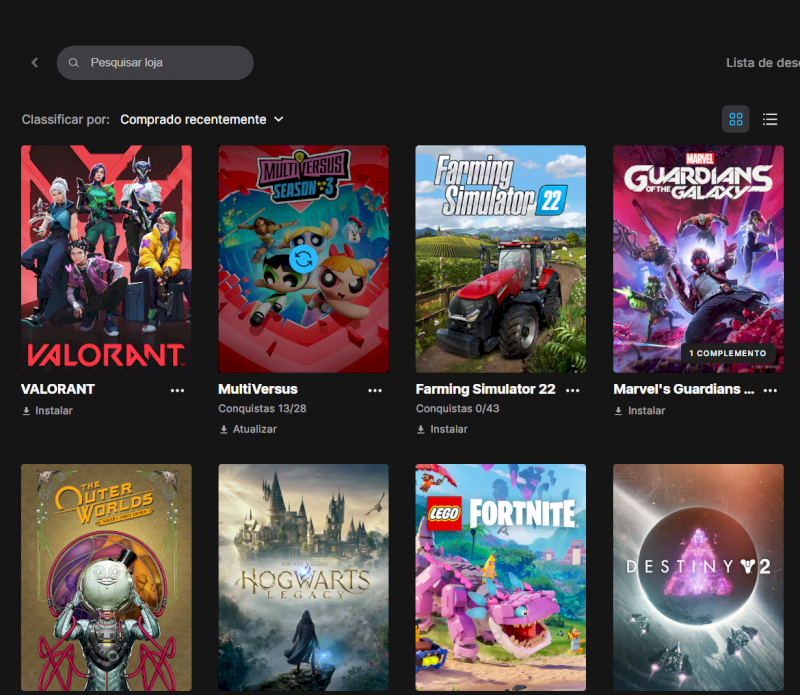
Task: Click the Farming Simulator 22 title
Action: [485, 389]
